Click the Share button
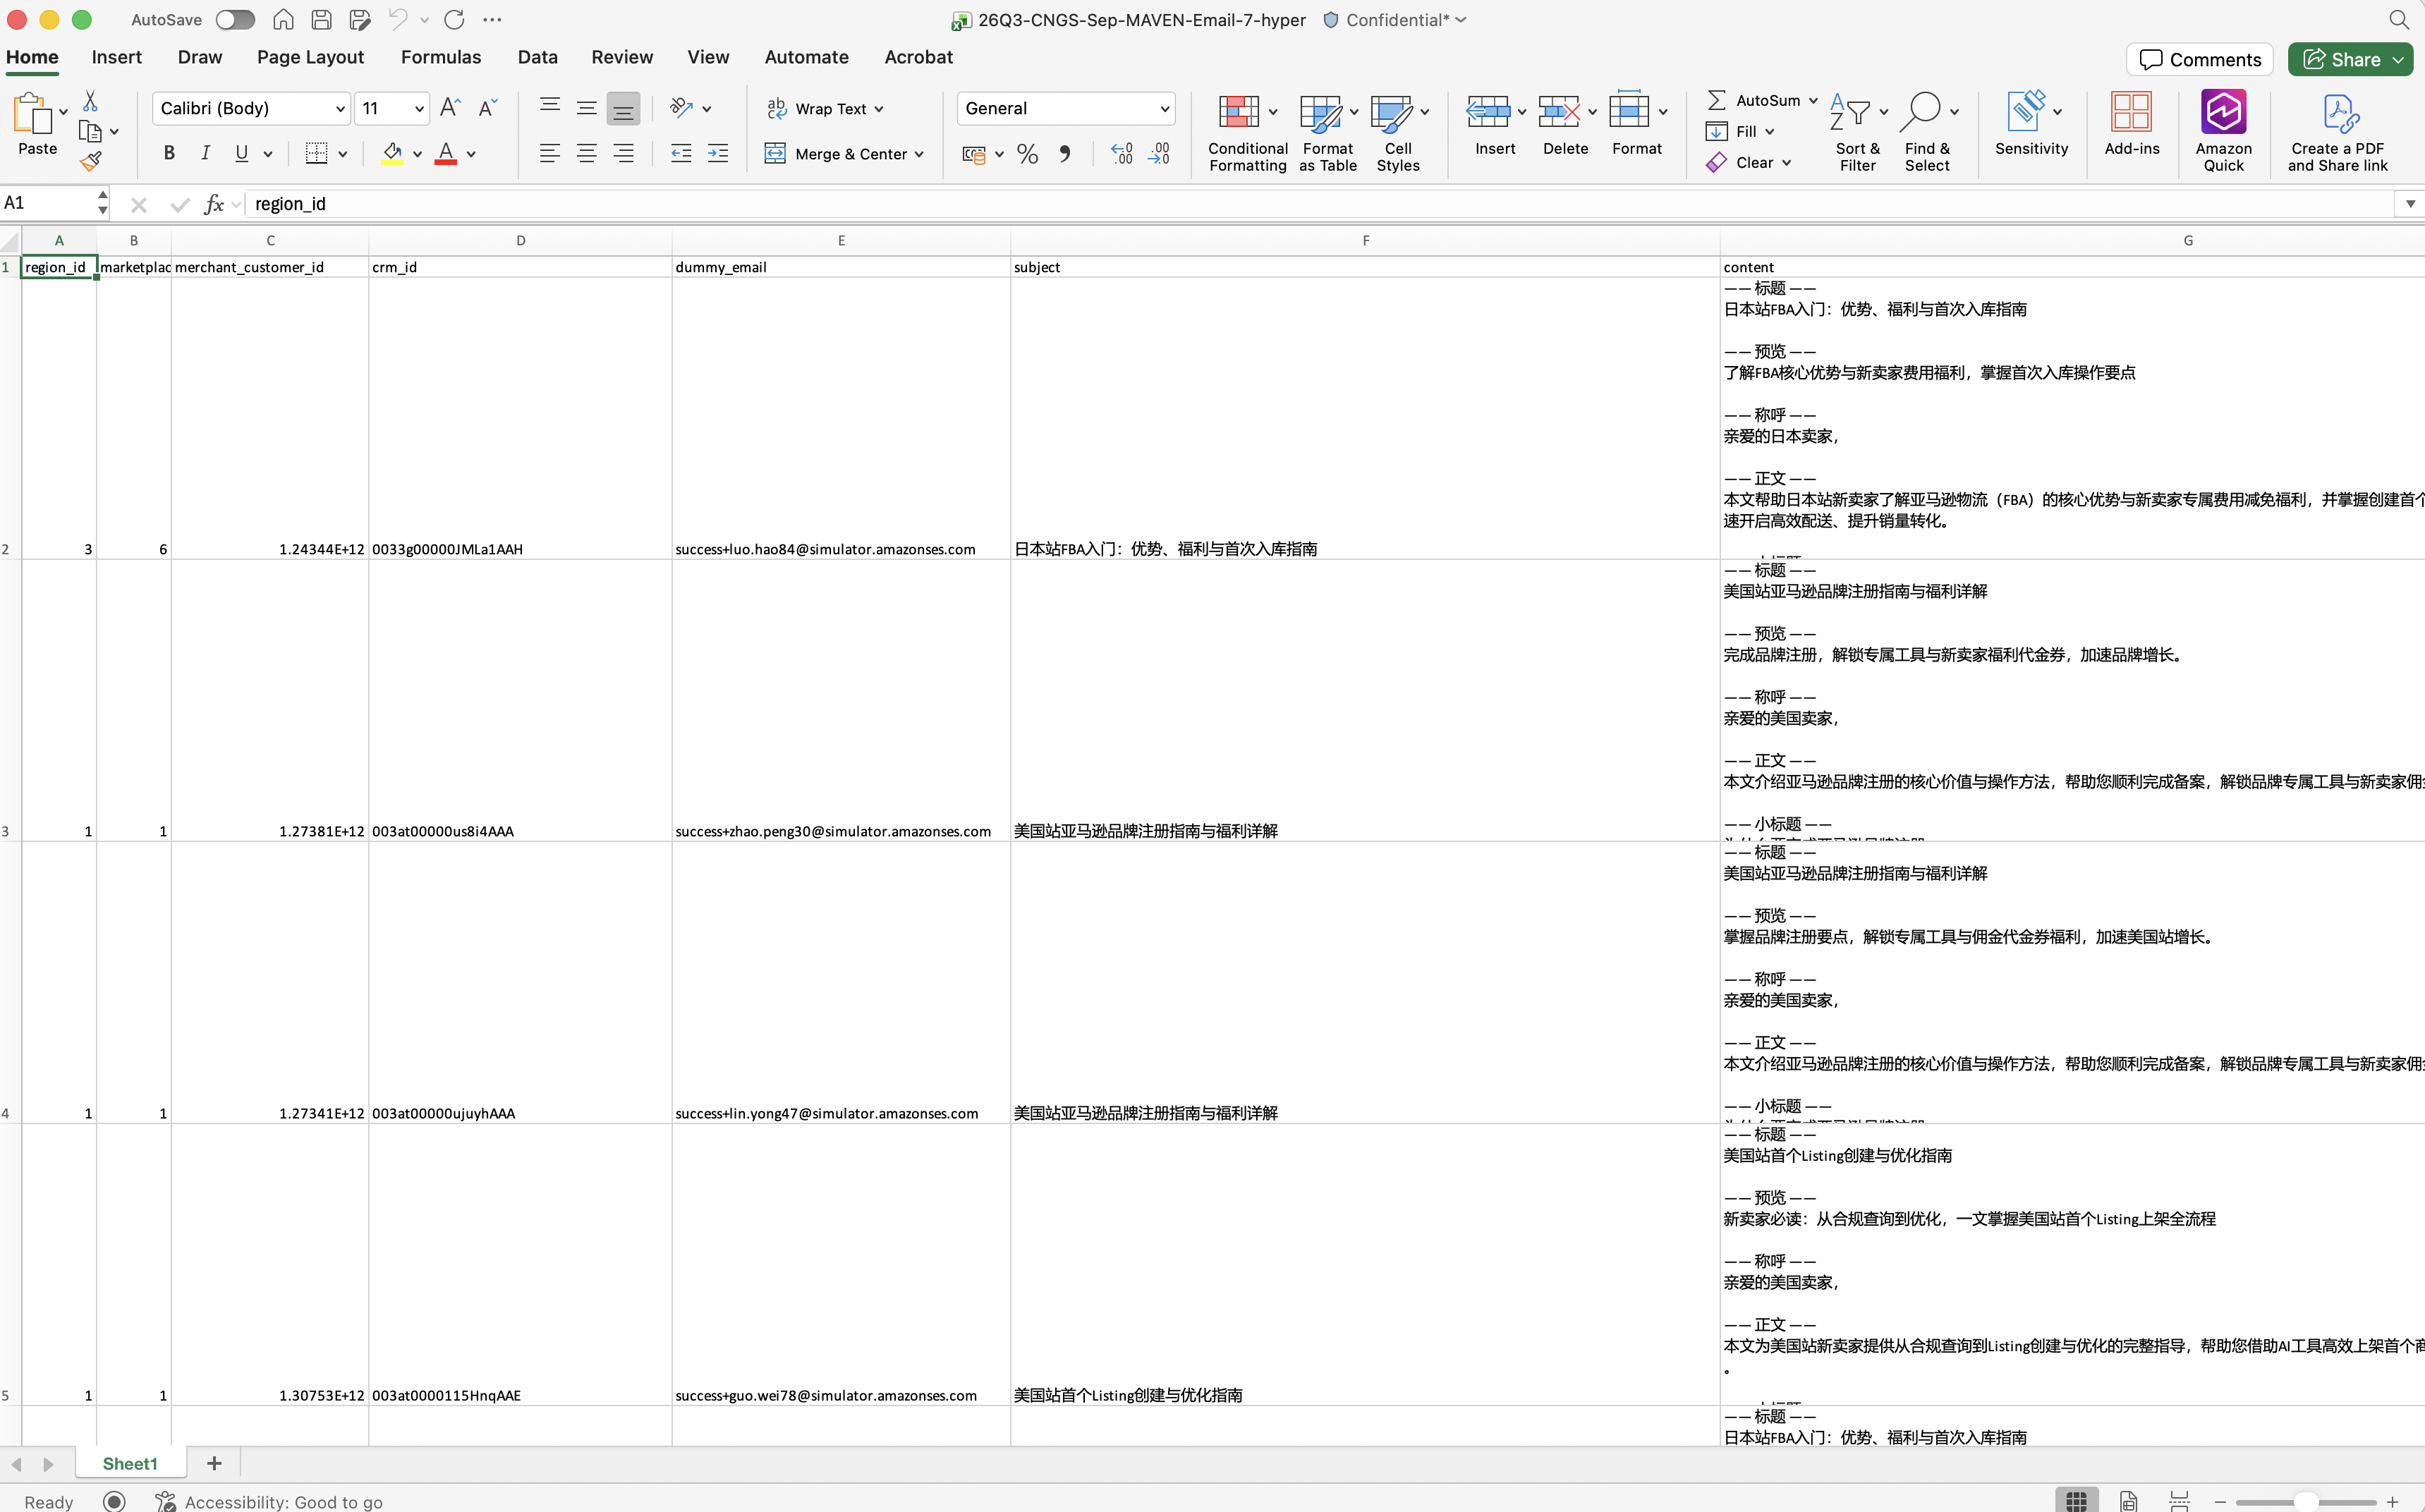This screenshot has width=2425, height=1512. pyautogui.click(x=2341, y=59)
